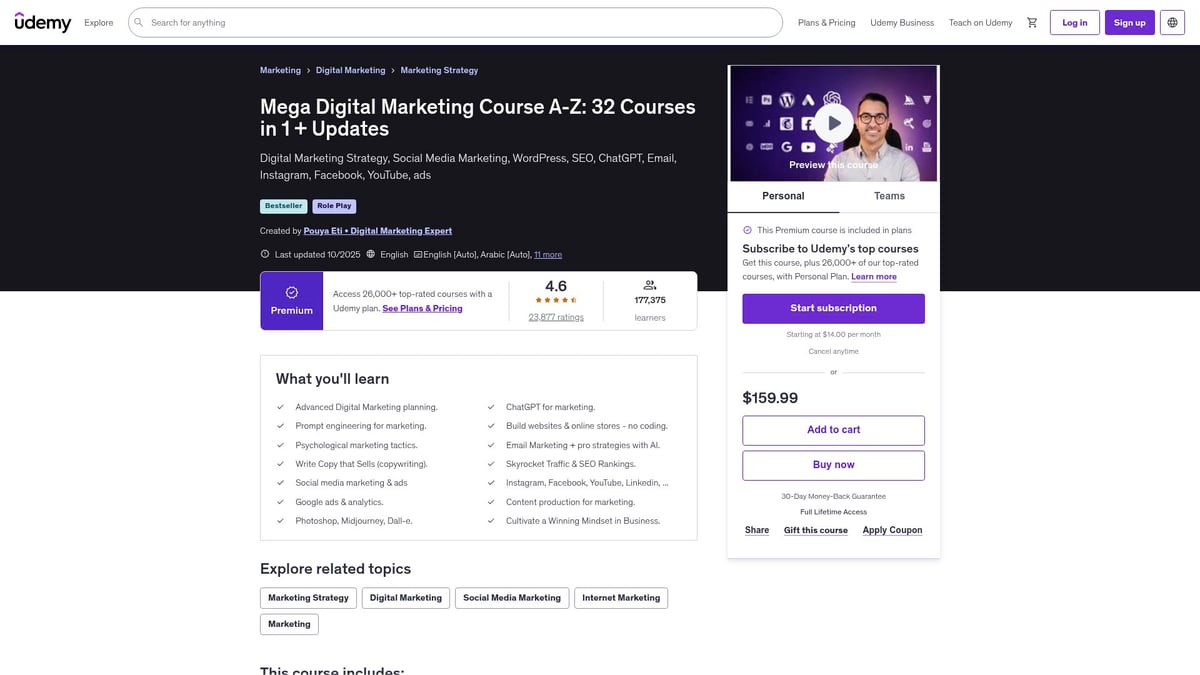Click the purple Premium badge icon

pos(291,291)
